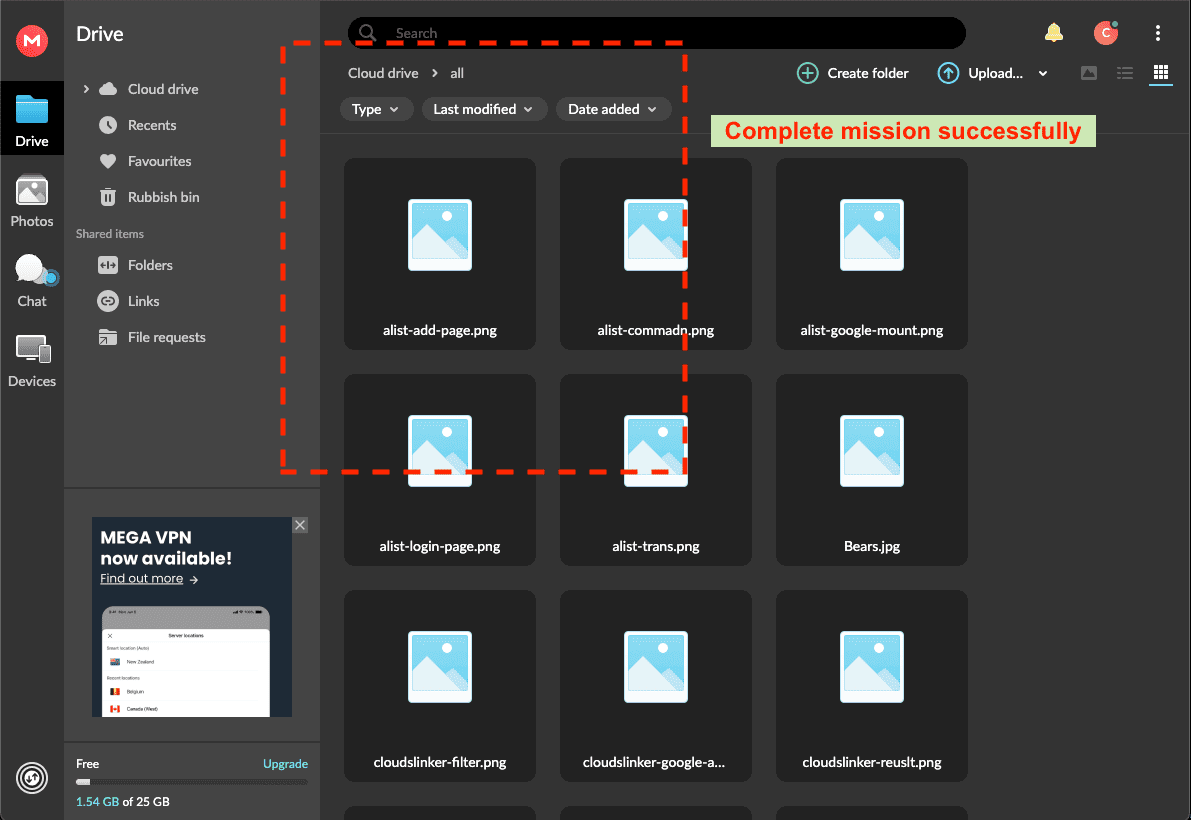Screen dimensions: 1191x820
Task: Select the cloudslinker-filter.png thumbnail
Action: tap(440, 667)
